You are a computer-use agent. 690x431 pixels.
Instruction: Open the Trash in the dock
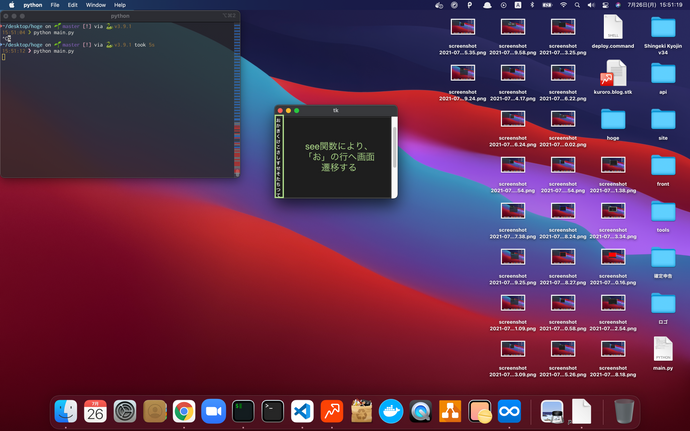click(624, 411)
